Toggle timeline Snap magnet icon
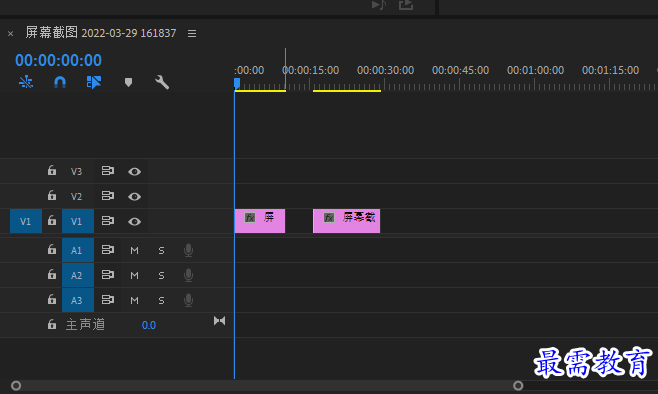The image size is (658, 394). click(60, 82)
